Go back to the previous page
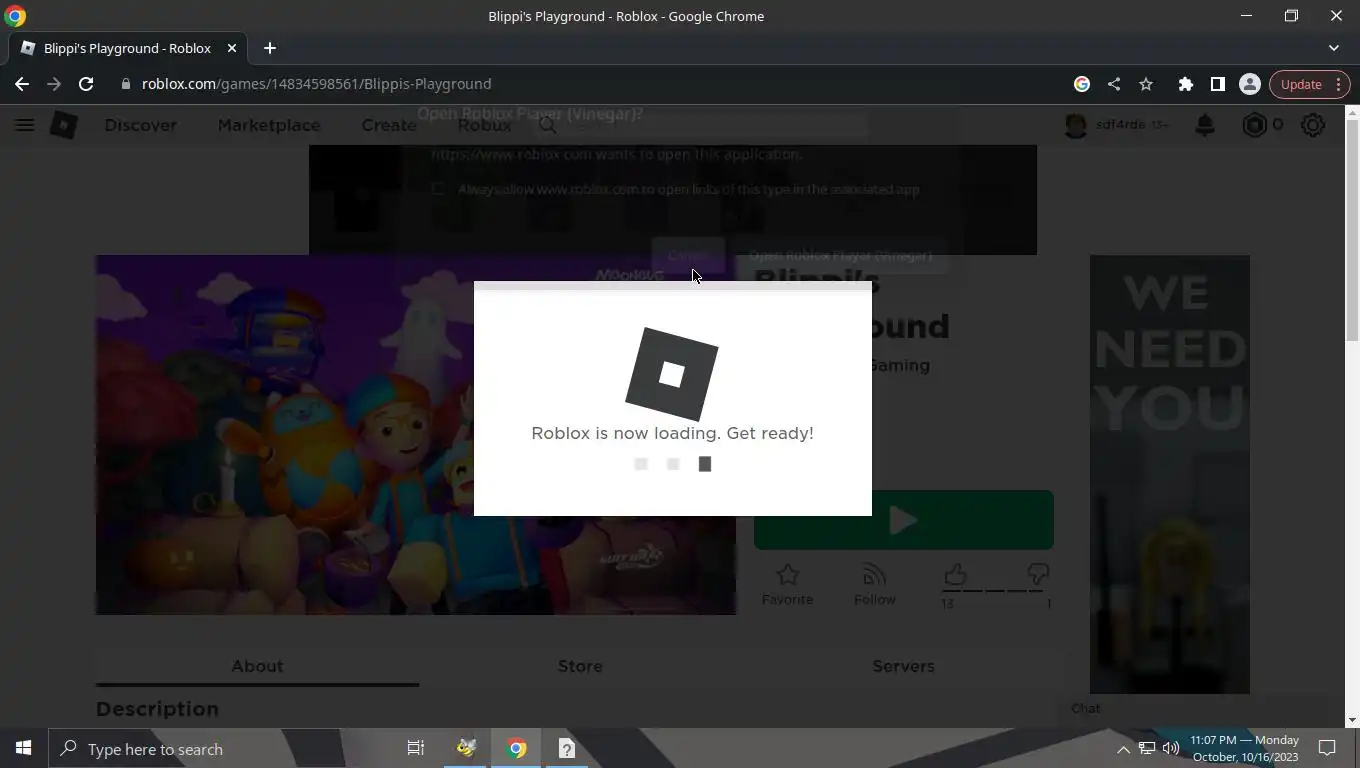This screenshot has height=768, width=1360. tap(22, 84)
